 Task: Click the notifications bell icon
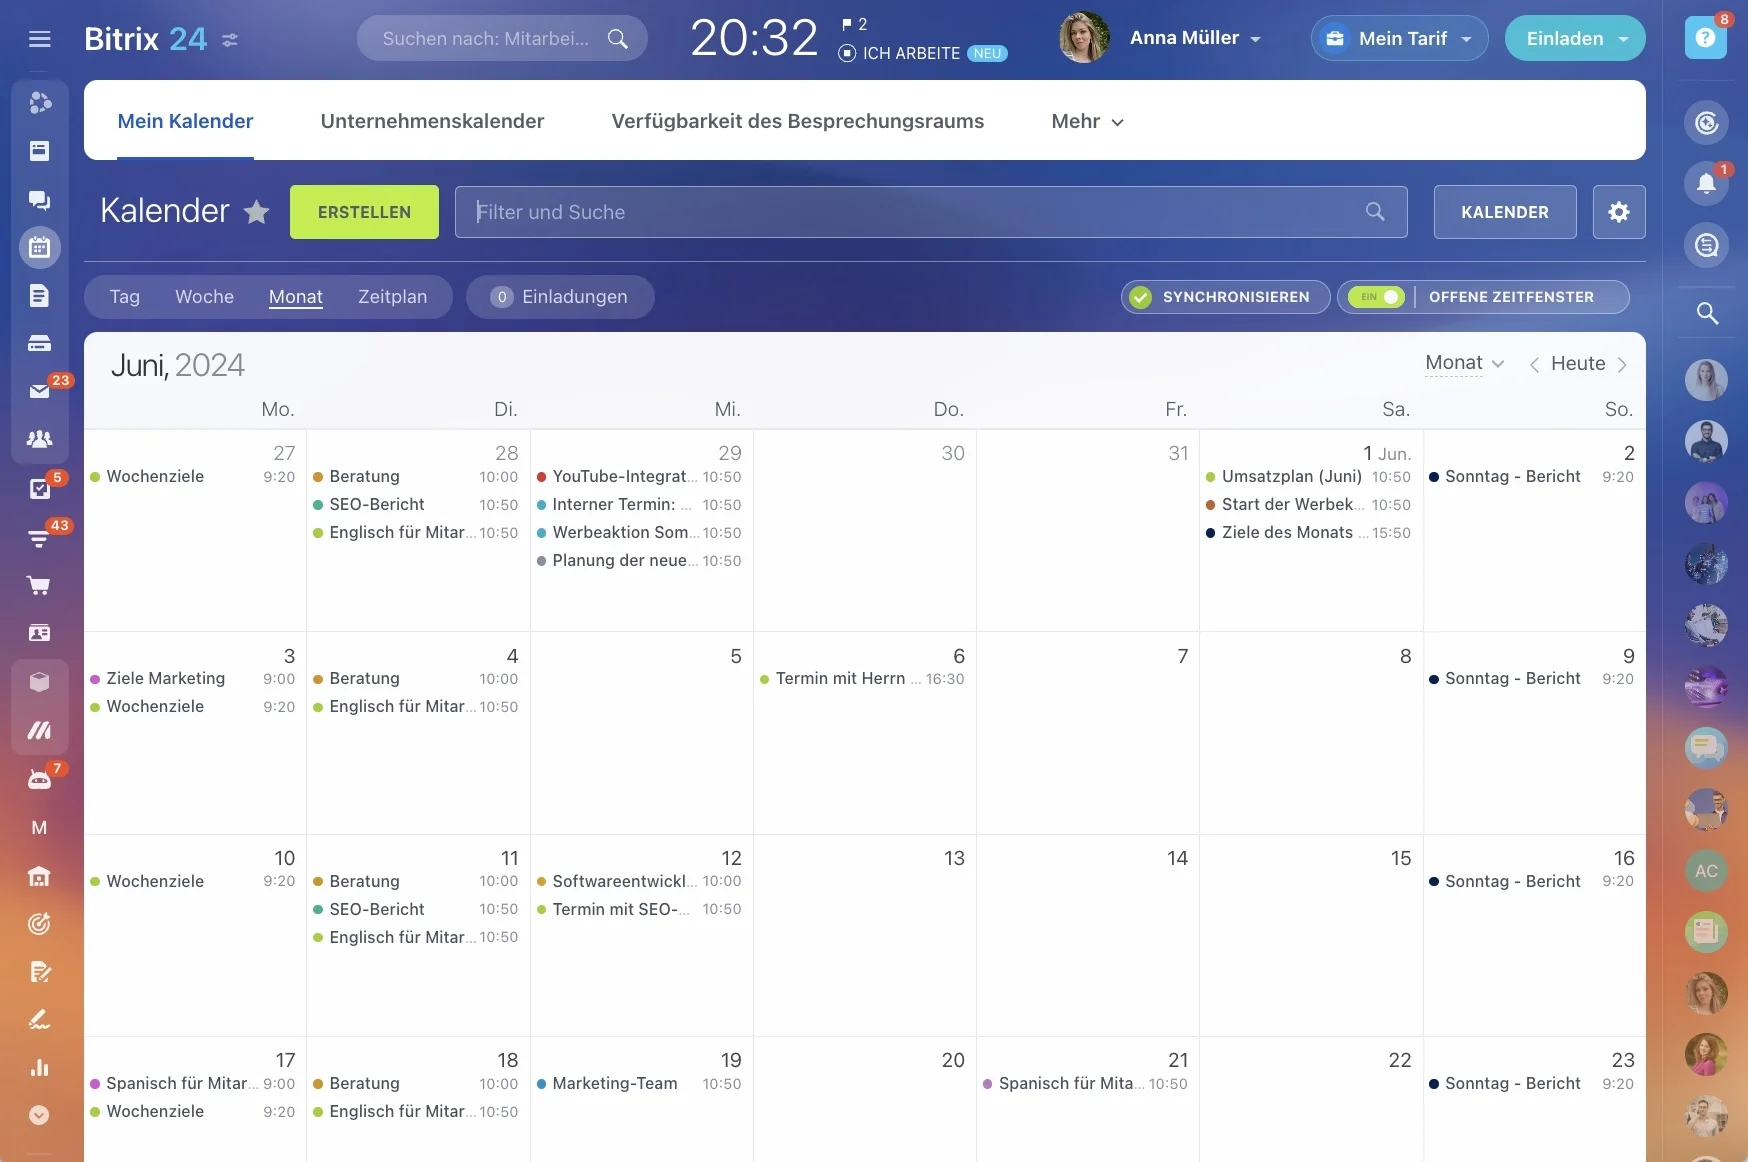1706,184
